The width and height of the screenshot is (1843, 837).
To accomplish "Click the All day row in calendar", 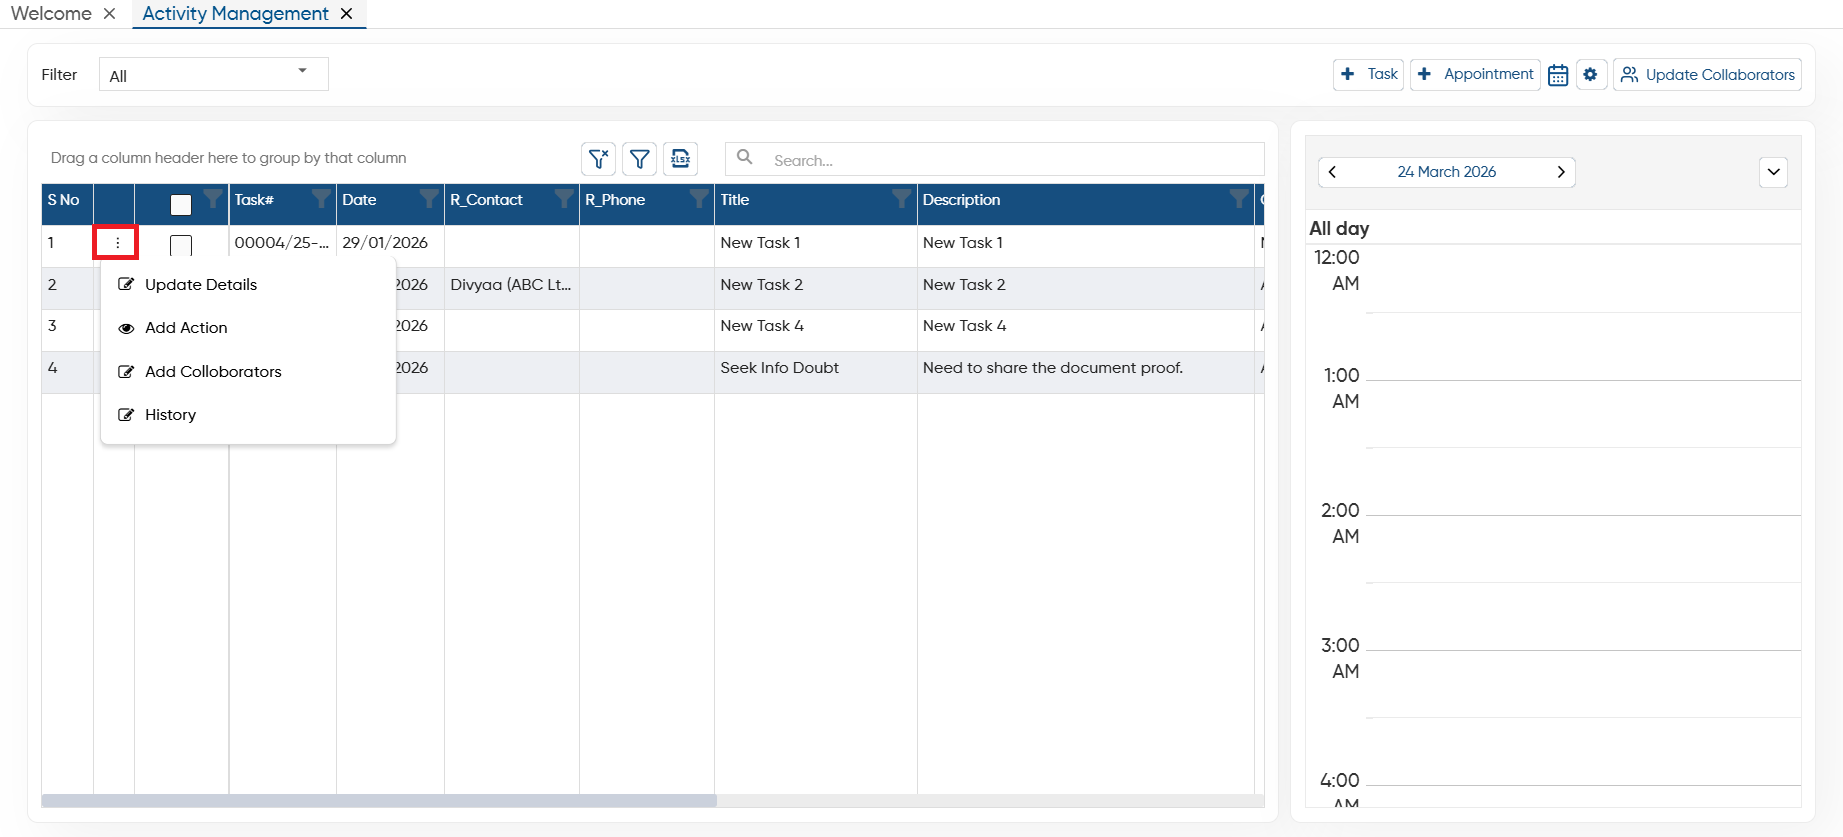I will point(1554,228).
